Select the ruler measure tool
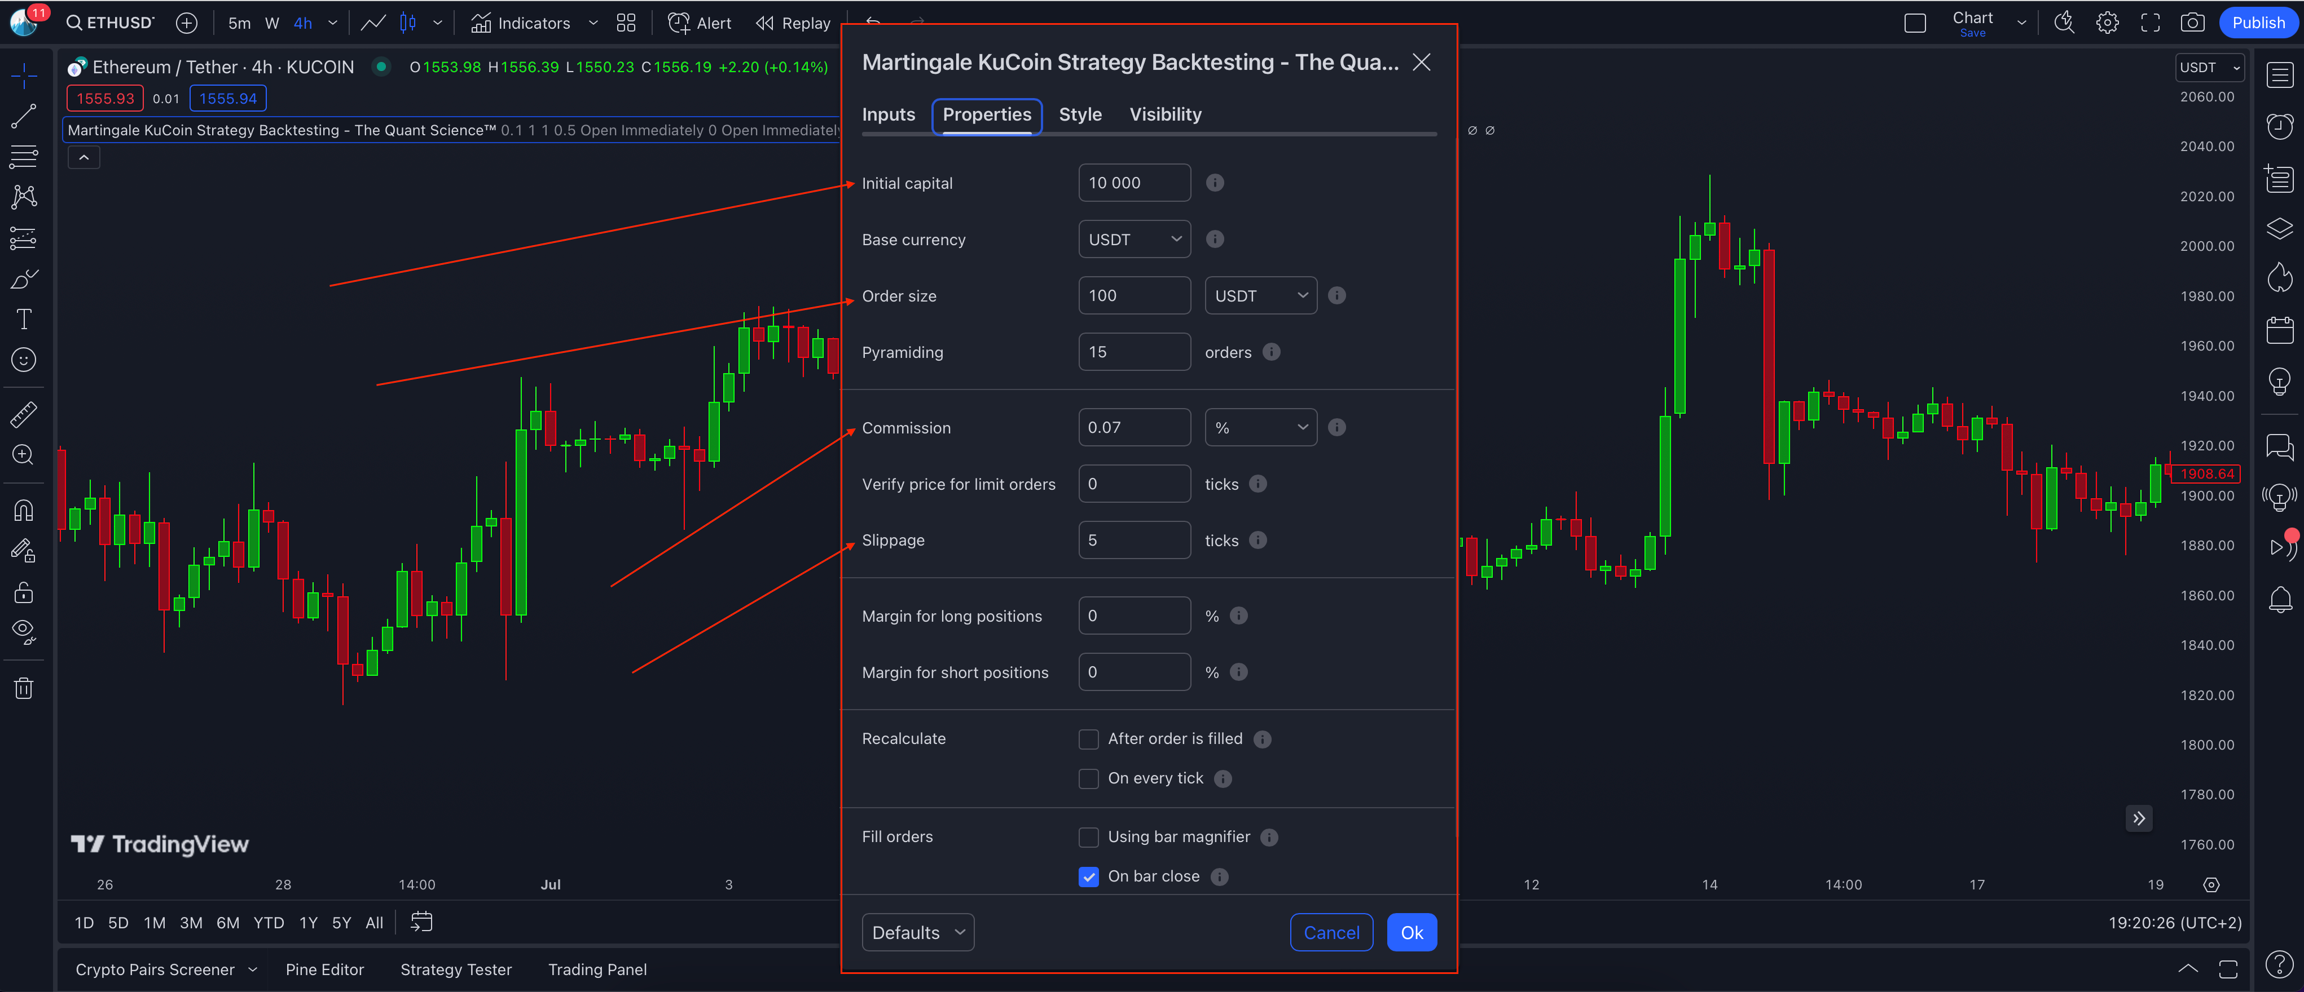Viewport: 2304px width, 992px height. click(24, 414)
